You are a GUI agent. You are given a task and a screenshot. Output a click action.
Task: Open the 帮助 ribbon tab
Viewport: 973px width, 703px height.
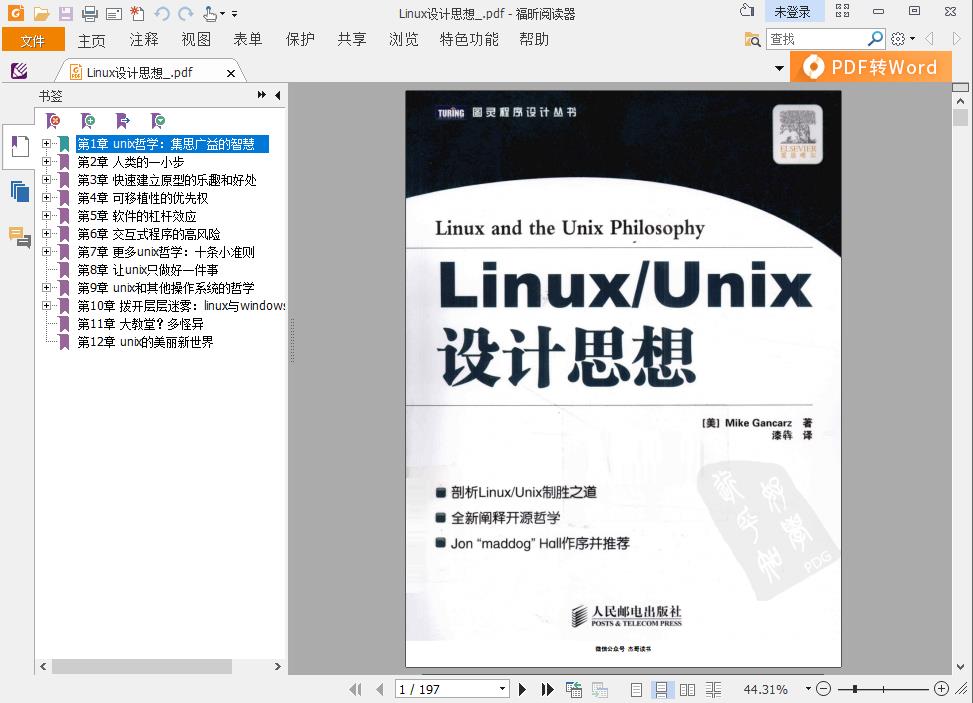pos(534,40)
